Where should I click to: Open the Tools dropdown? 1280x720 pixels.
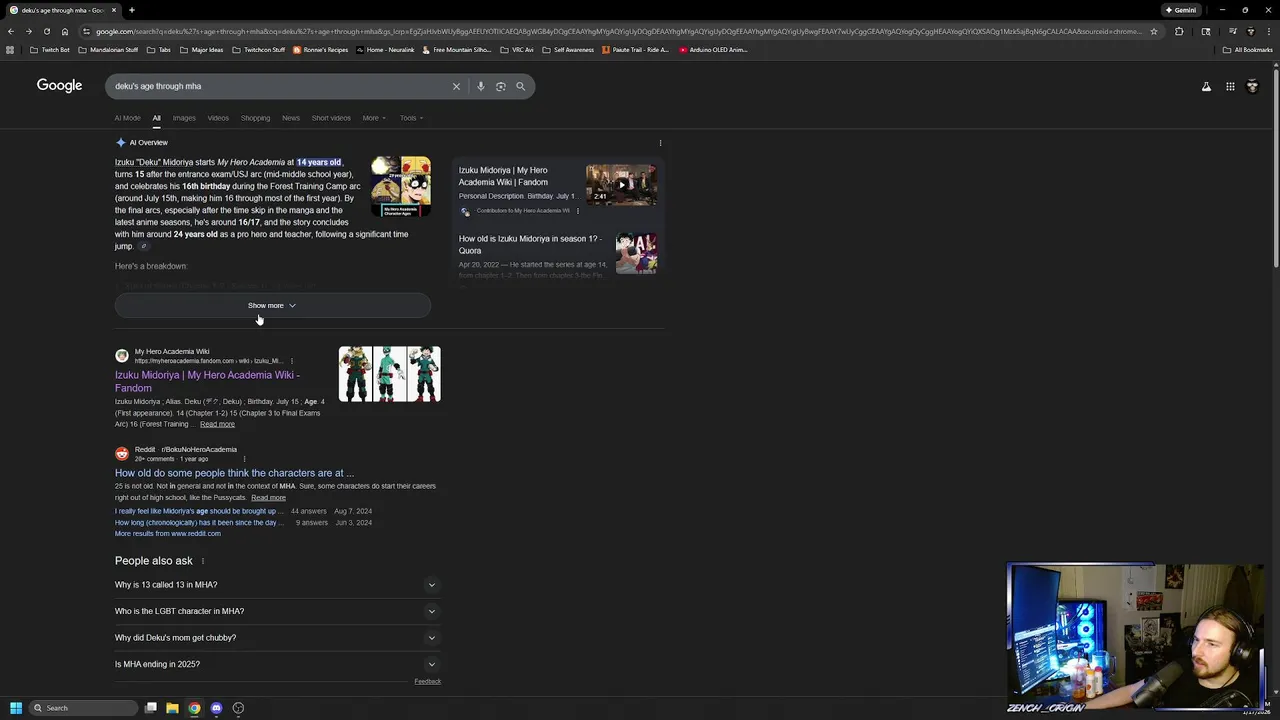[411, 118]
